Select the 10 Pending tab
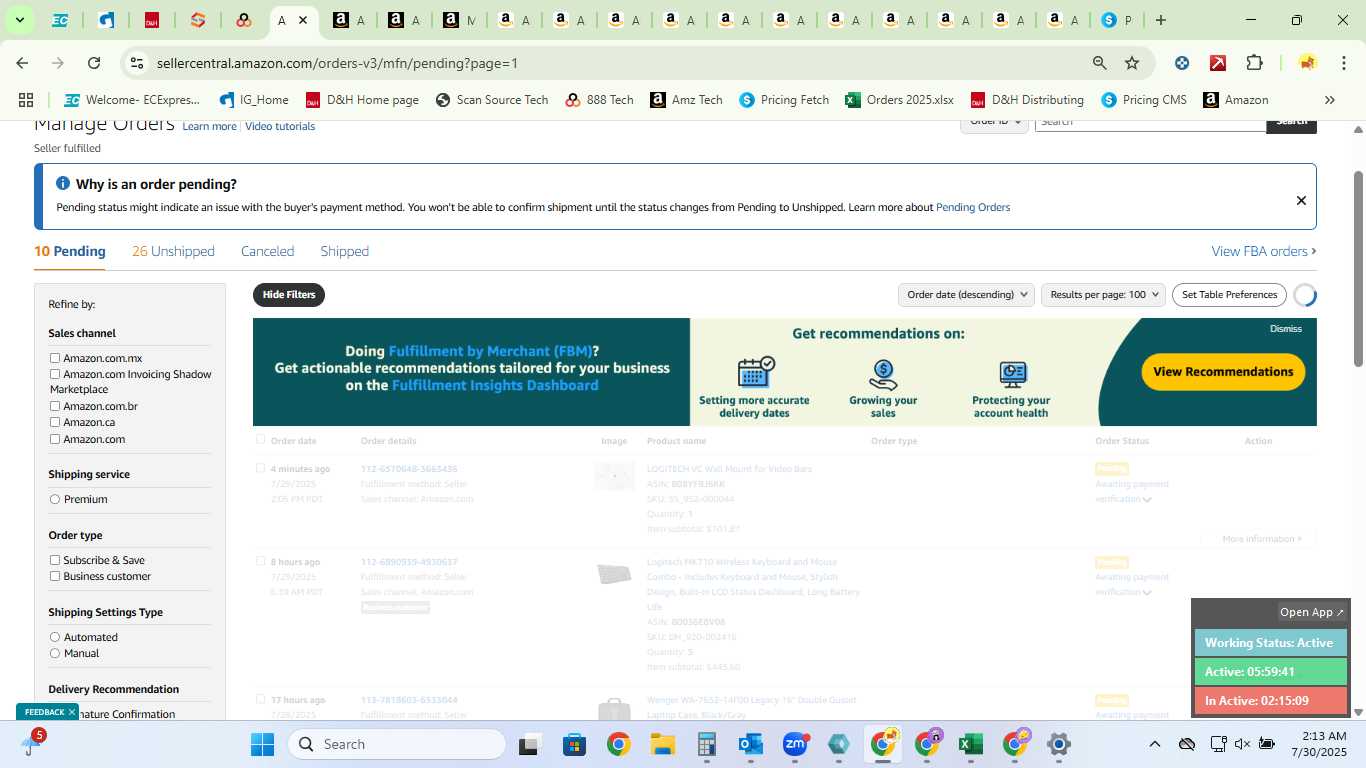This screenshot has height=768, width=1366. [x=70, y=251]
